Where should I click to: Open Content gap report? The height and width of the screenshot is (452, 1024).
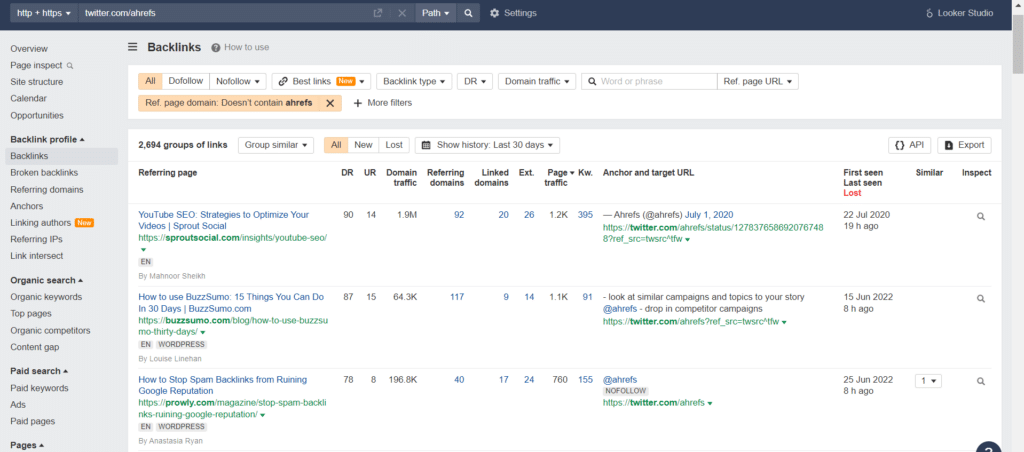pyautogui.click(x=35, y=347)
